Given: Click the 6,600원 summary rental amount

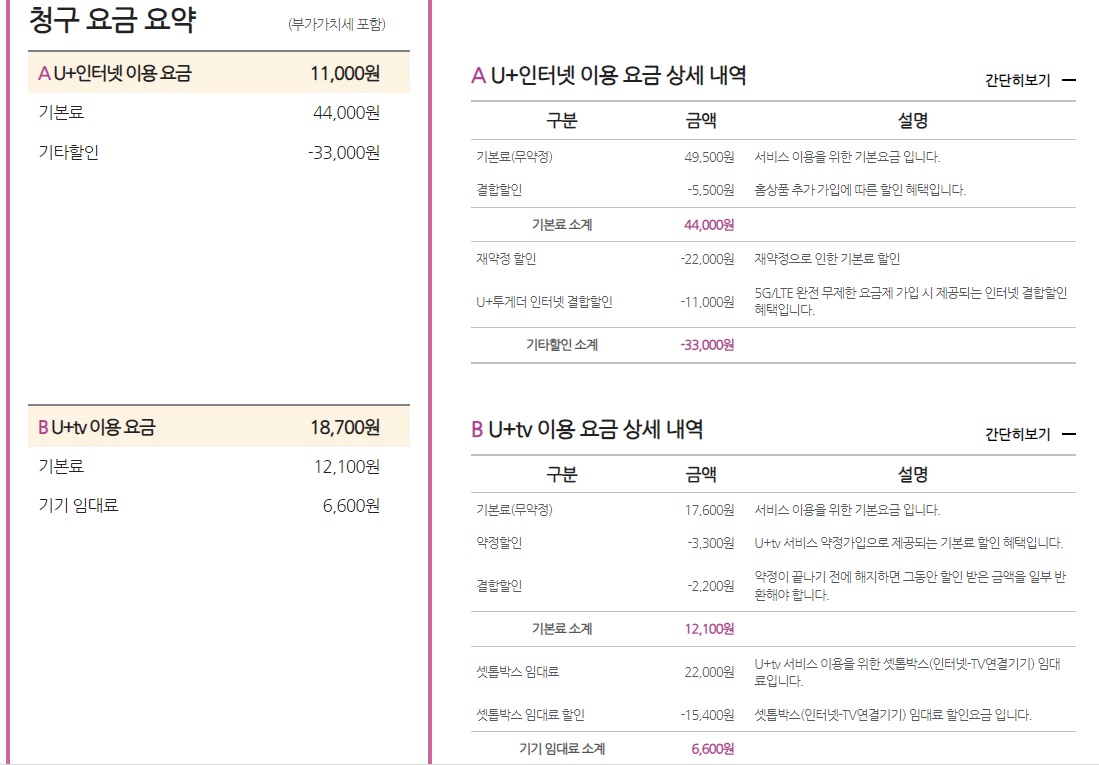Looking at the screenshot, I should point(351,506).
